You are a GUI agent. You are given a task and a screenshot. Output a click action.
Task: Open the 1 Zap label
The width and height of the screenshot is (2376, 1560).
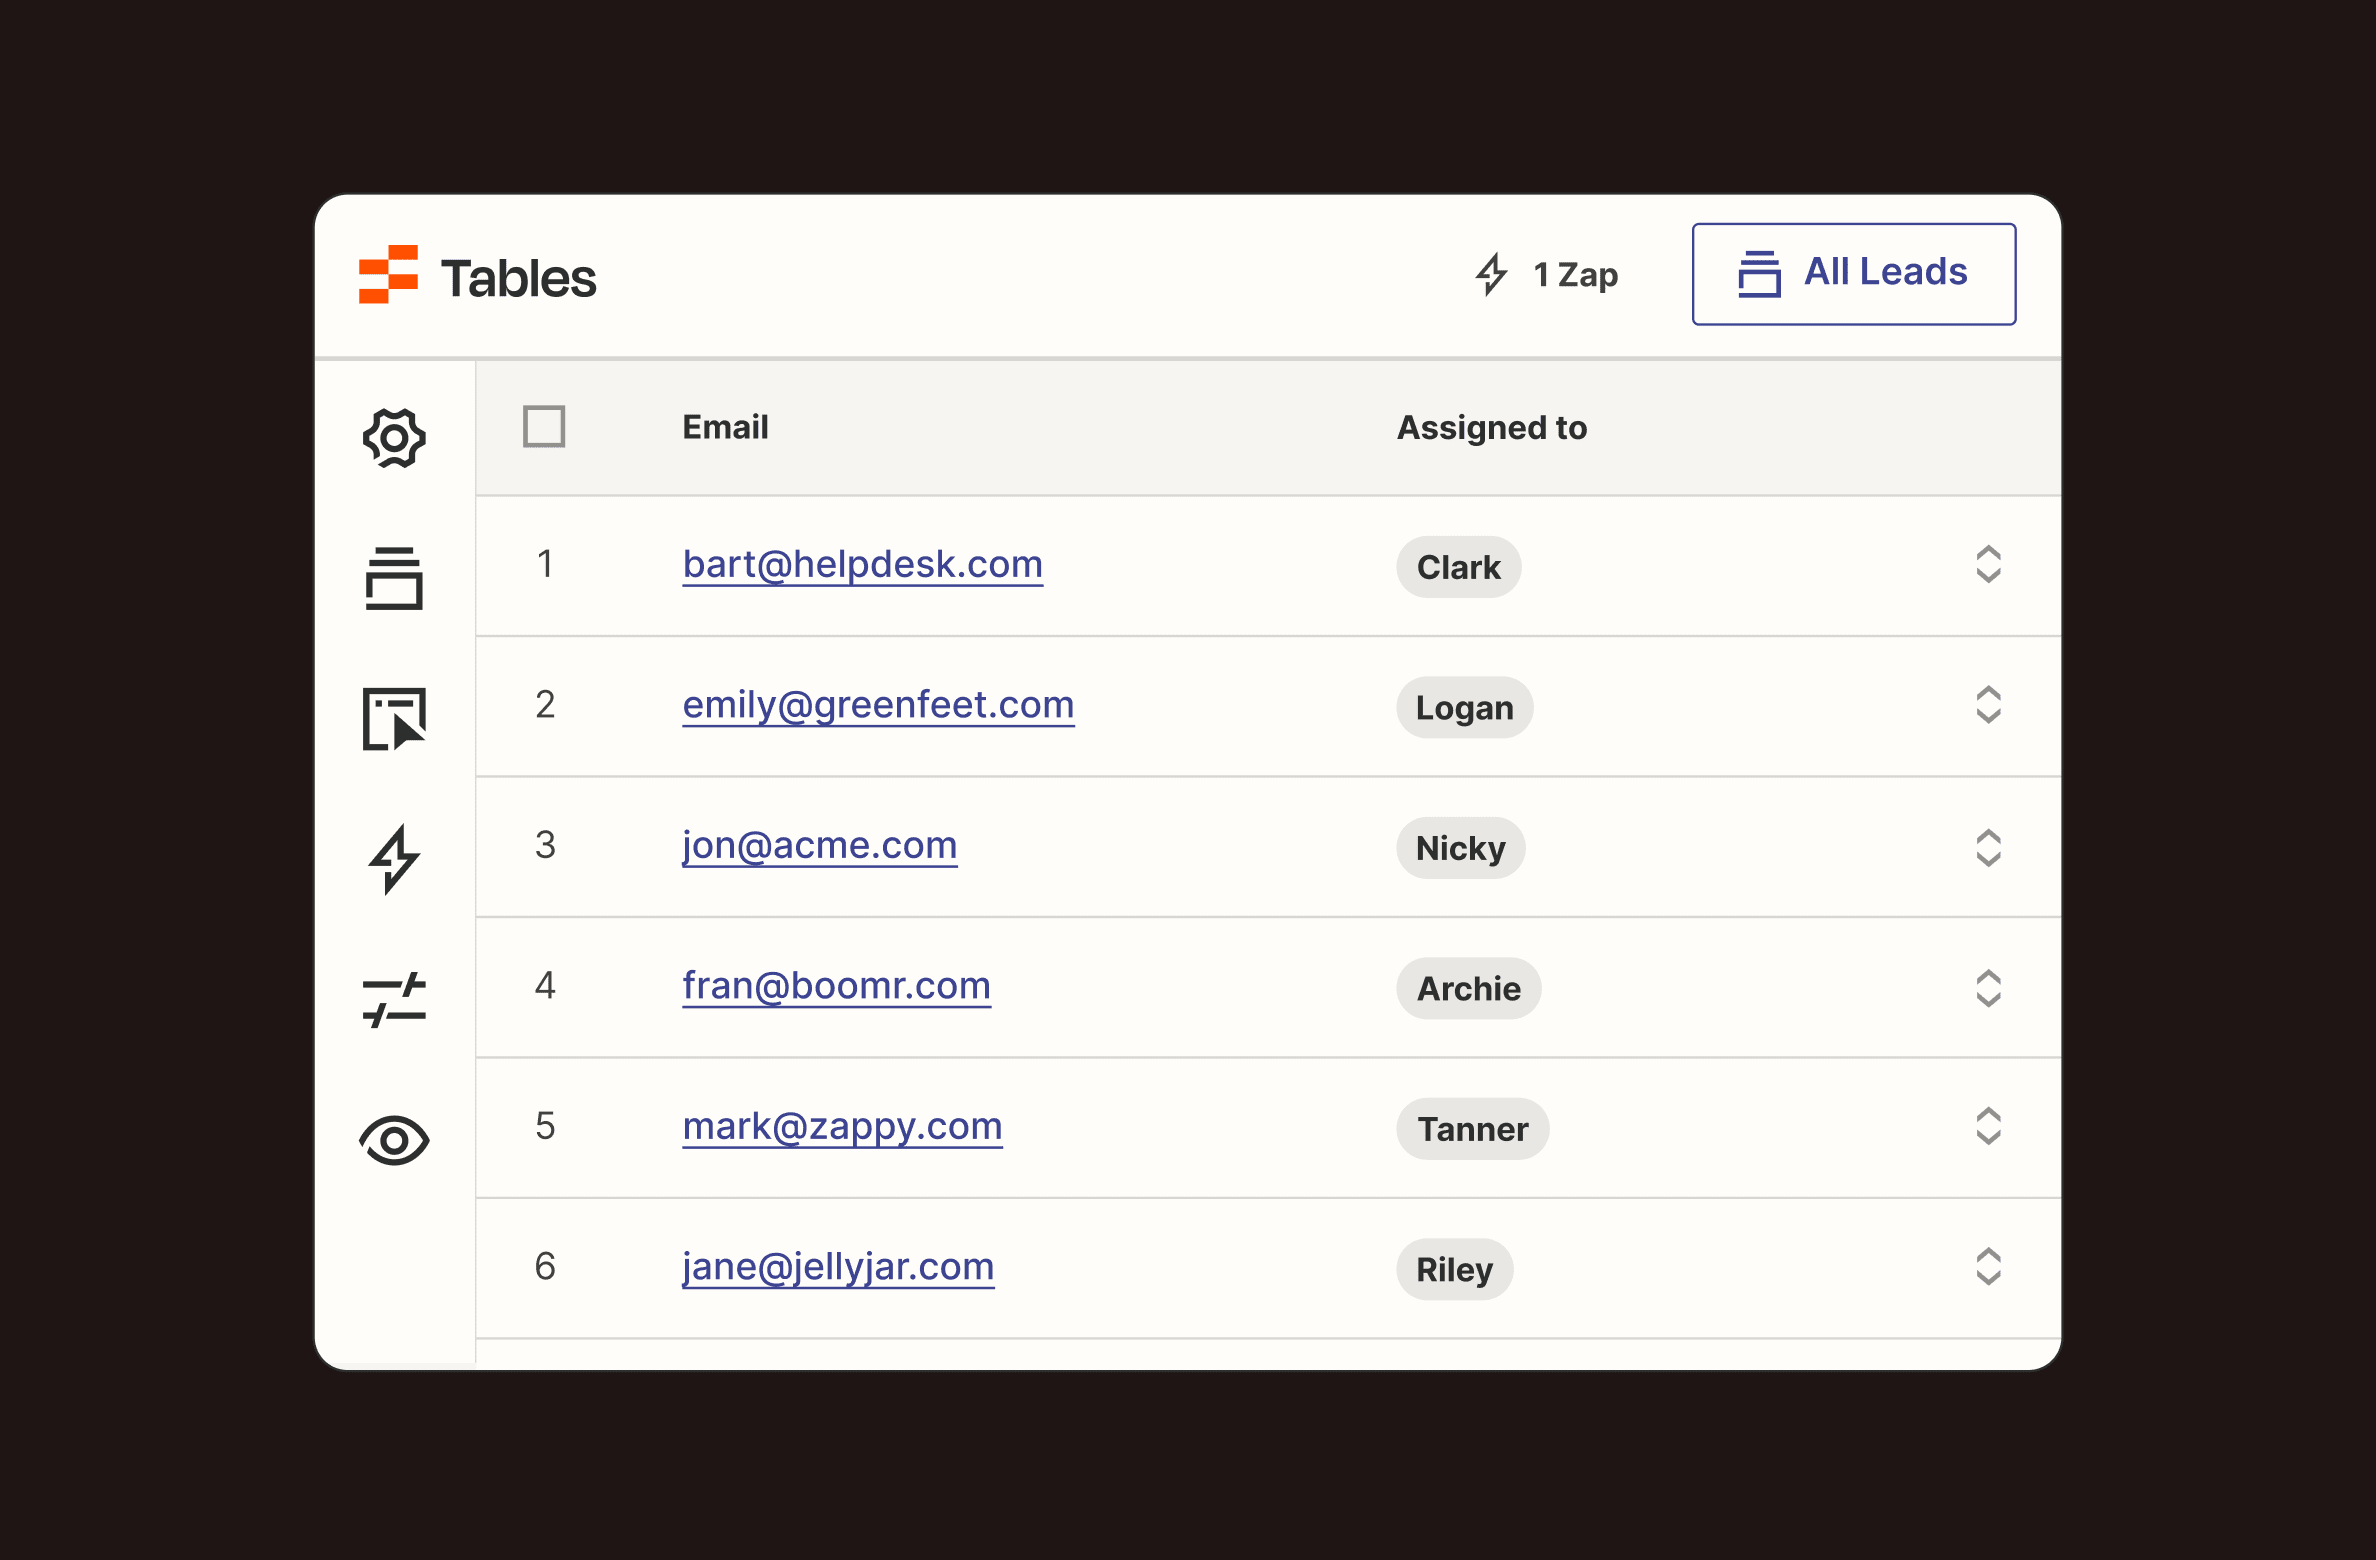click(x=1575, y=275)
